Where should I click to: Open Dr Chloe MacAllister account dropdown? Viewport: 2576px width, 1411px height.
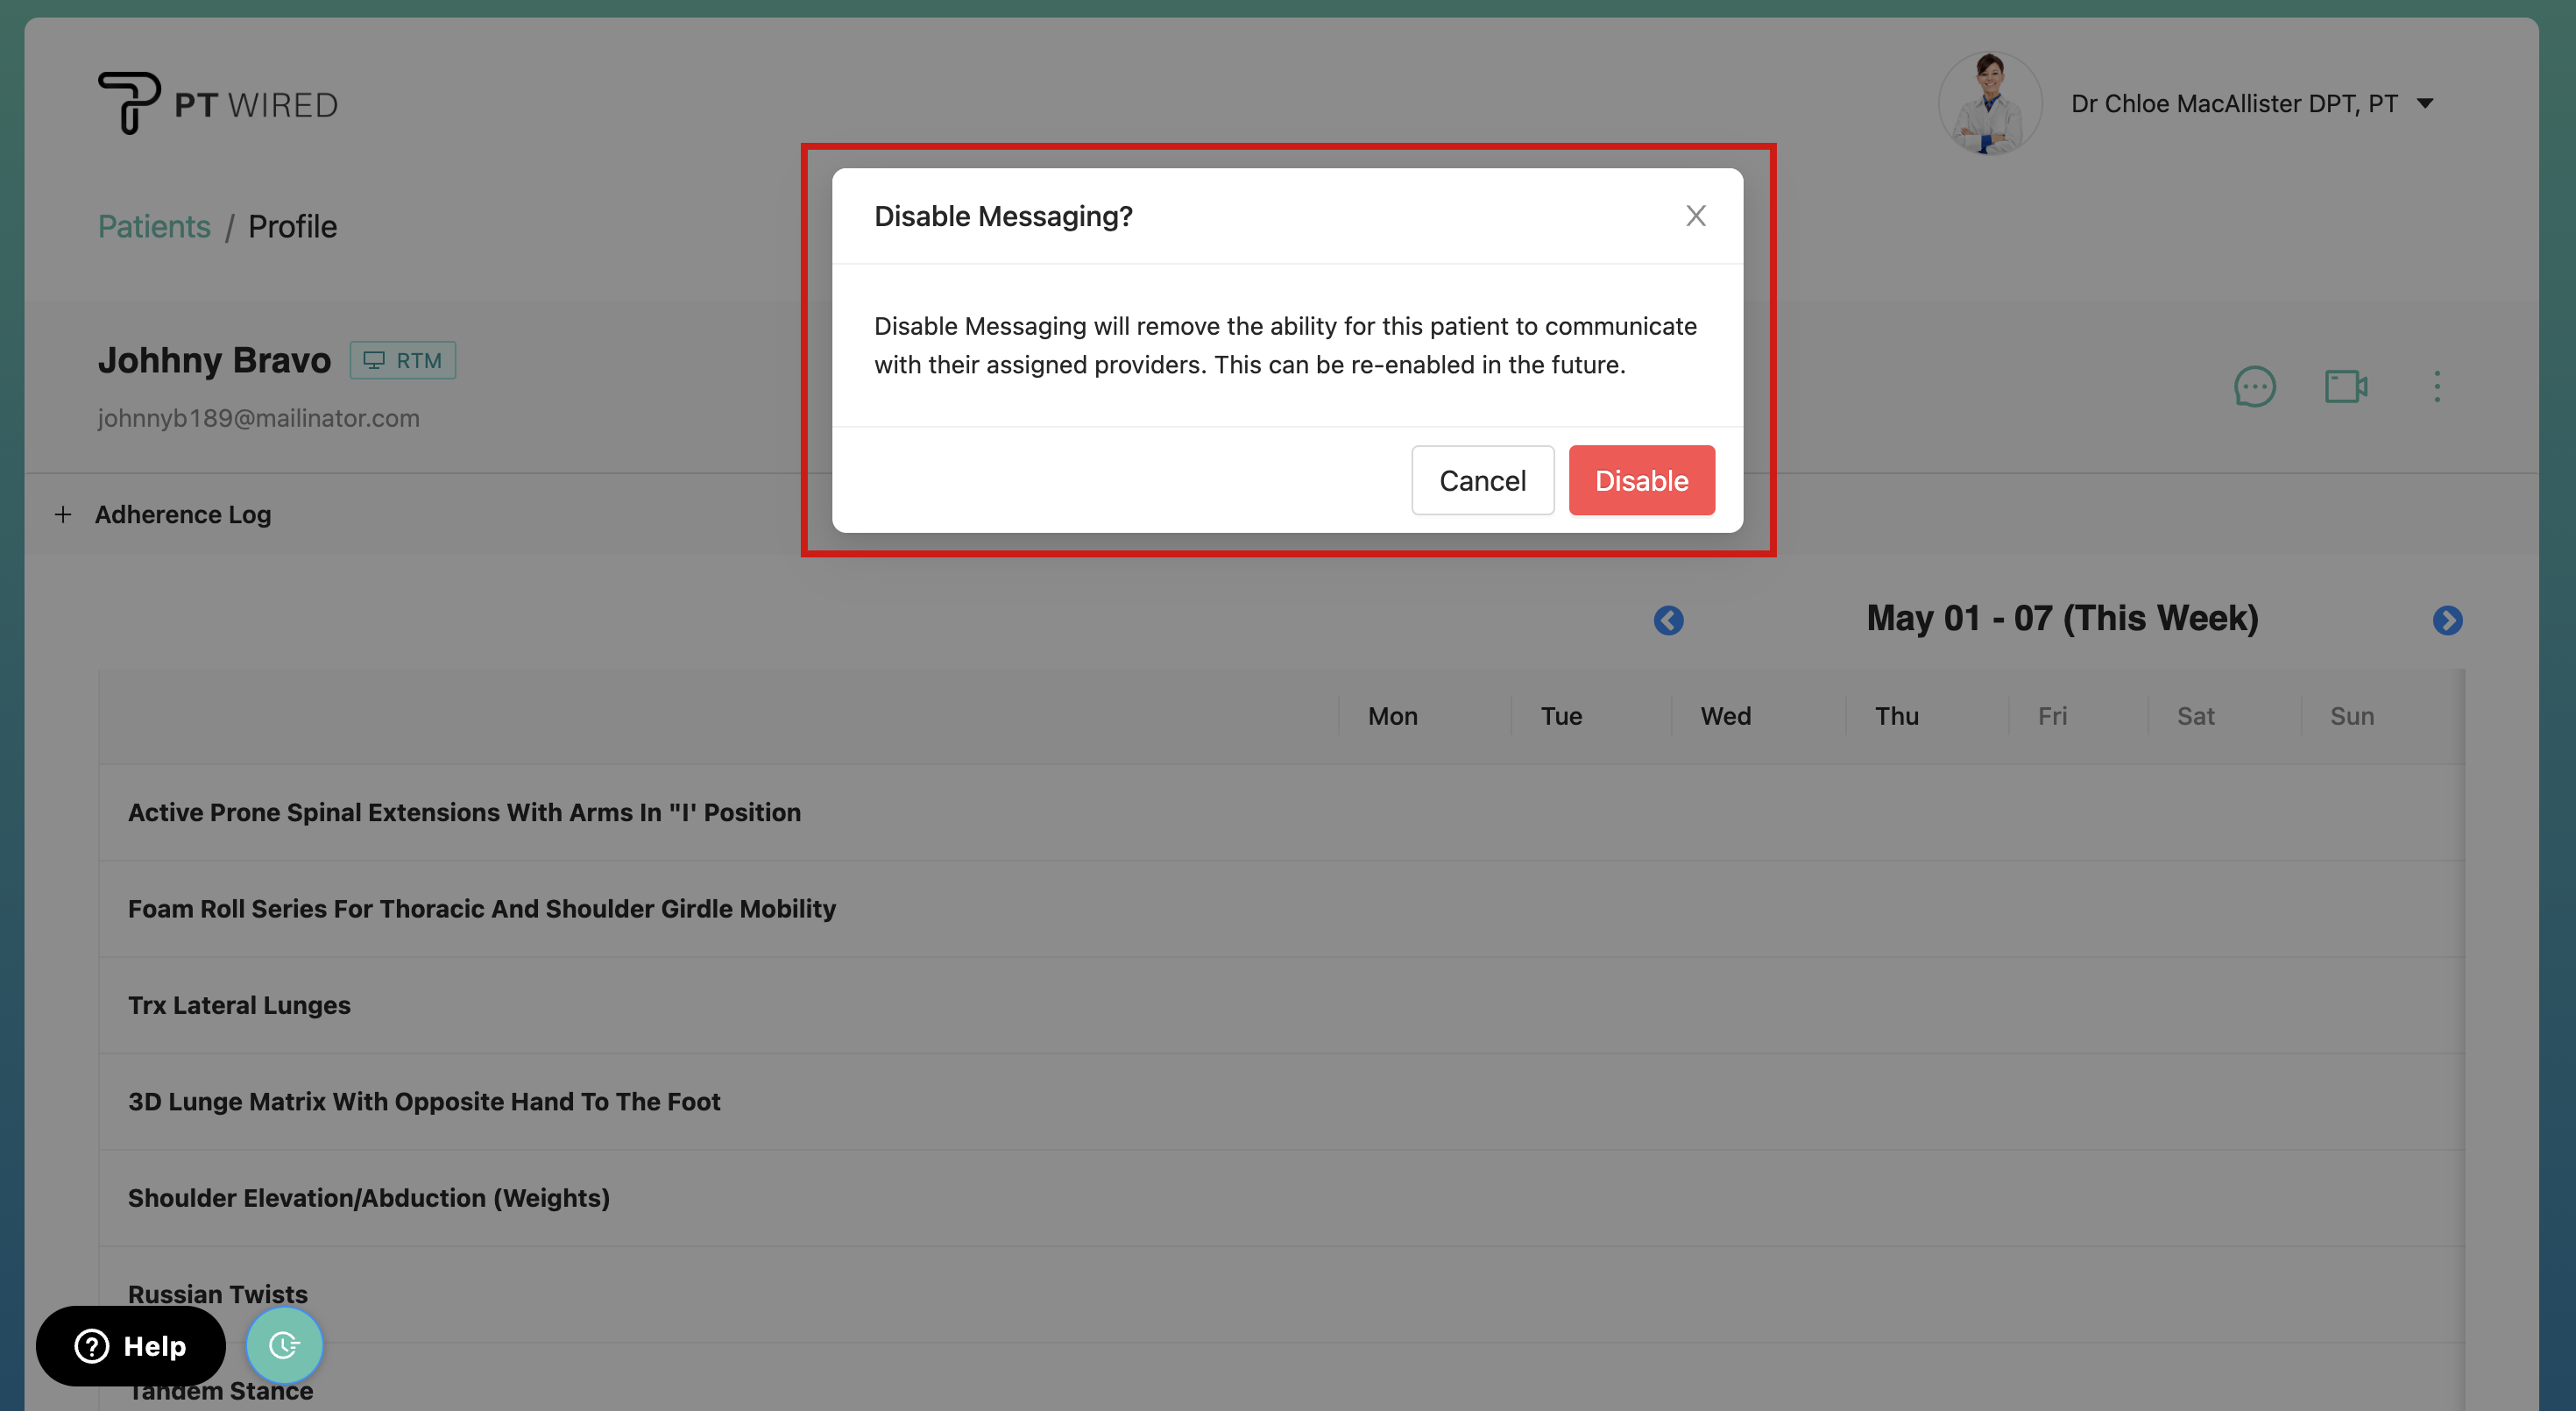click(x=2424, y=104)
